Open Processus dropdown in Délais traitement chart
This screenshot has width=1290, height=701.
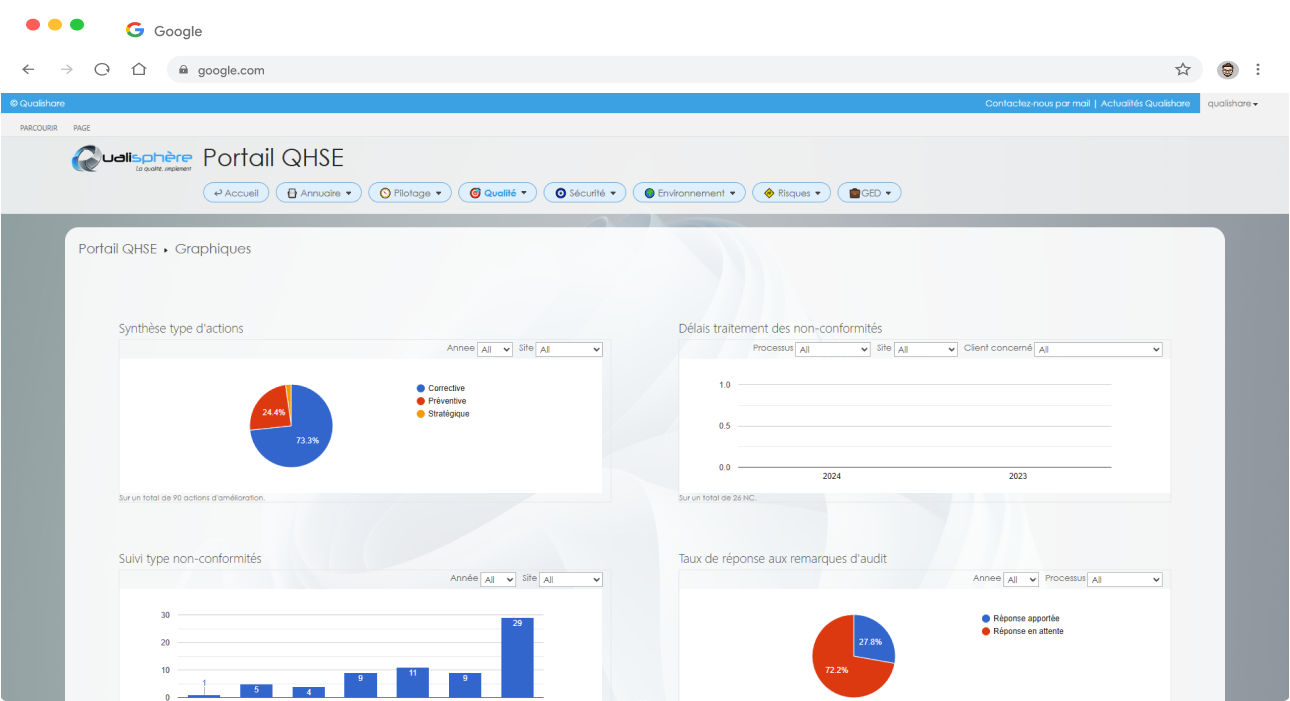(x=833, y=350)
